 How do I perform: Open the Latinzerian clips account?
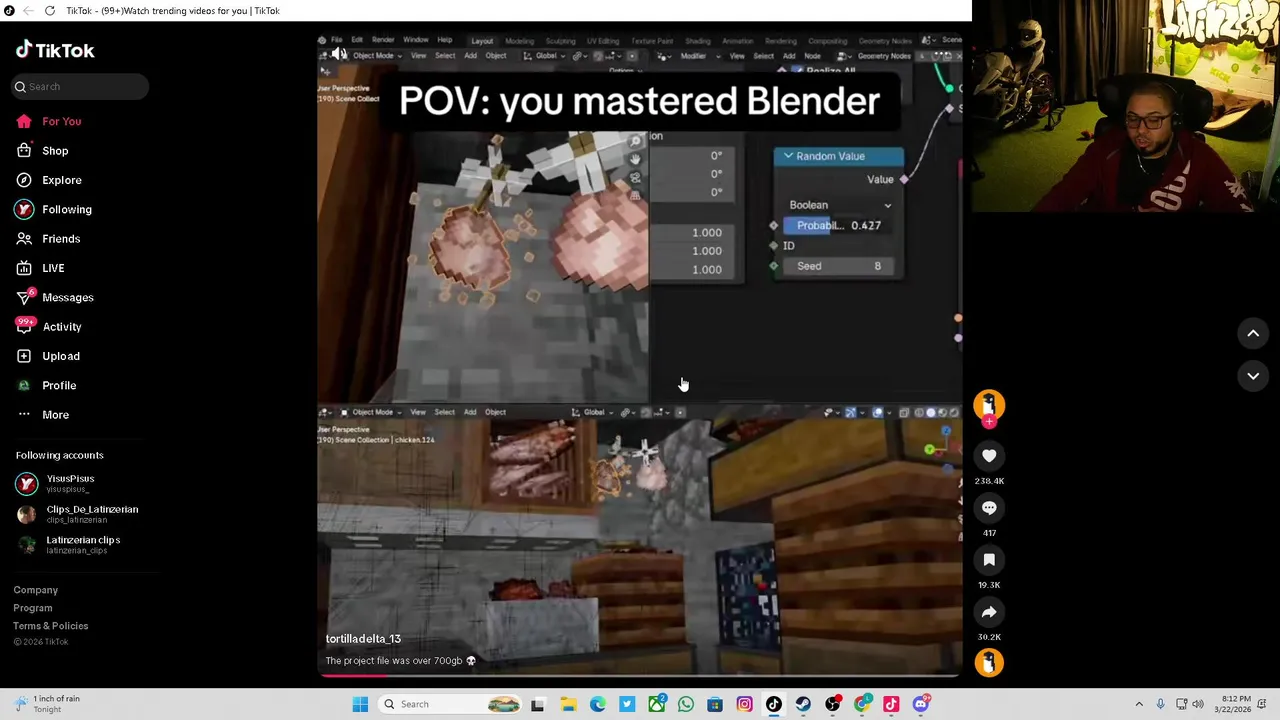tap(68, 544)
